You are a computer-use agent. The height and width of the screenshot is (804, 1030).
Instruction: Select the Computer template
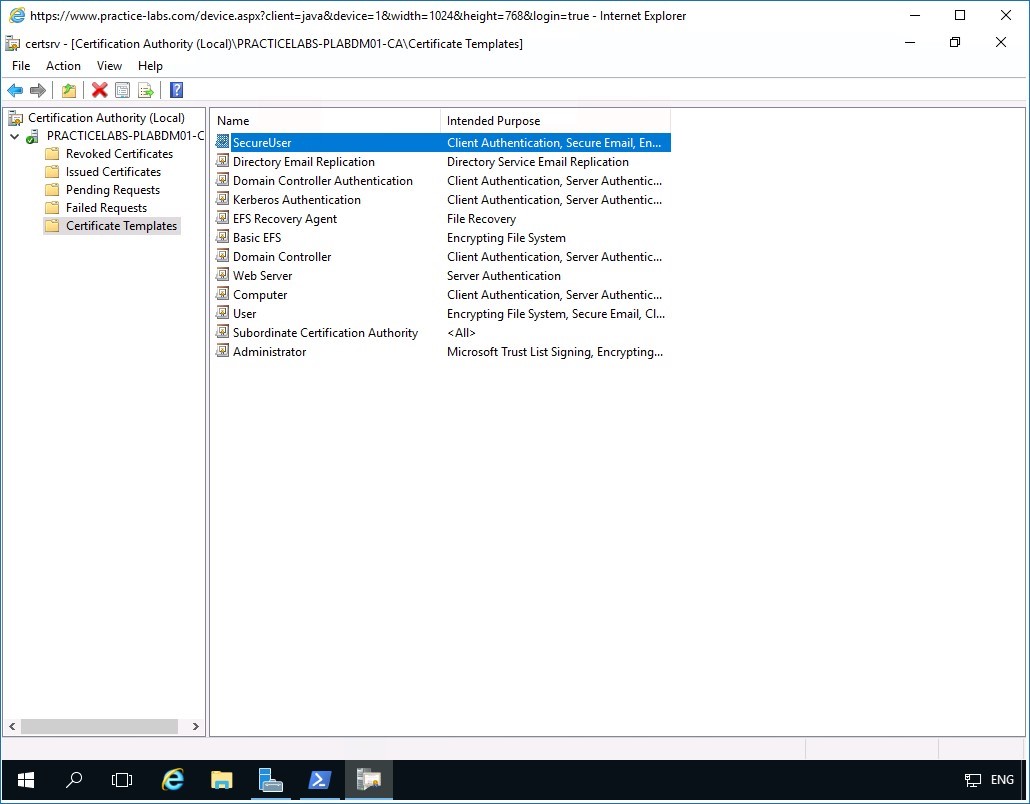point(259,295)
